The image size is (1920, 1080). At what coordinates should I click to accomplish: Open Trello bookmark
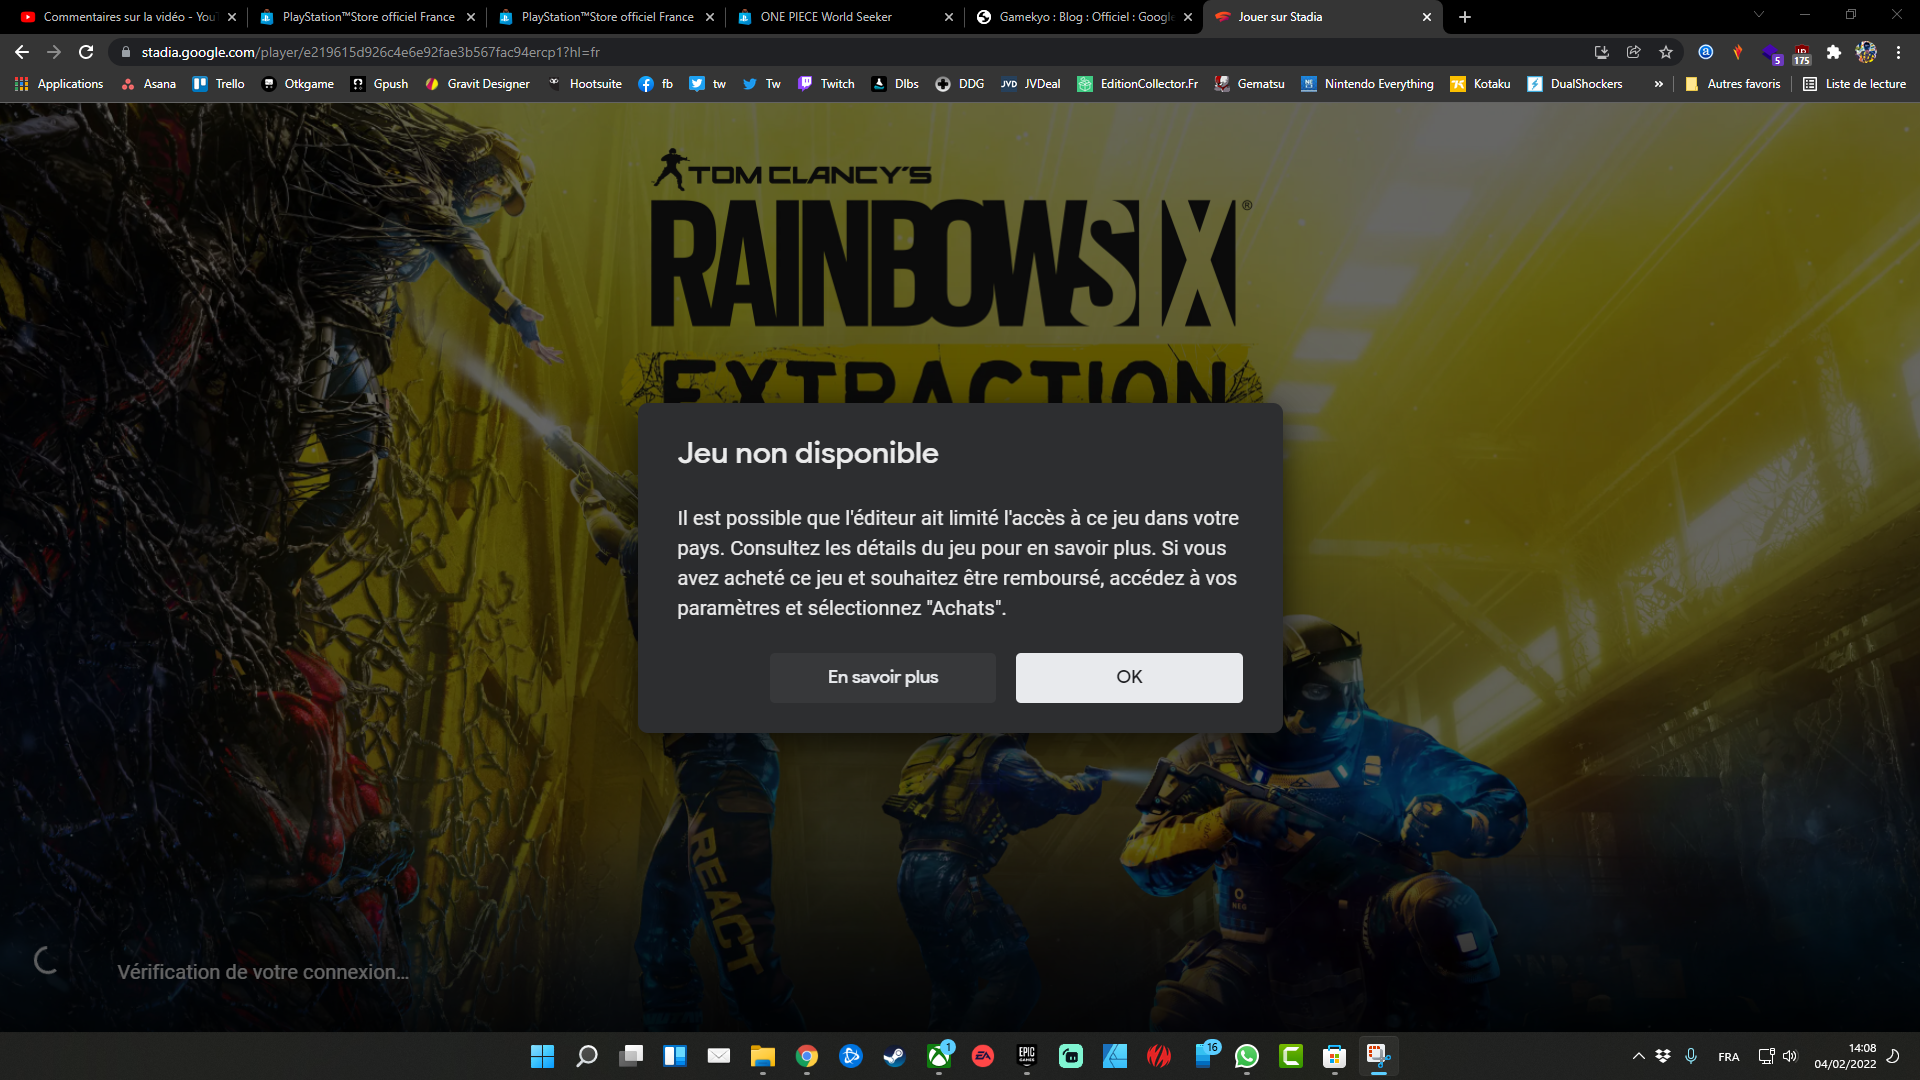pyautogui.click(x=219, y=84)
